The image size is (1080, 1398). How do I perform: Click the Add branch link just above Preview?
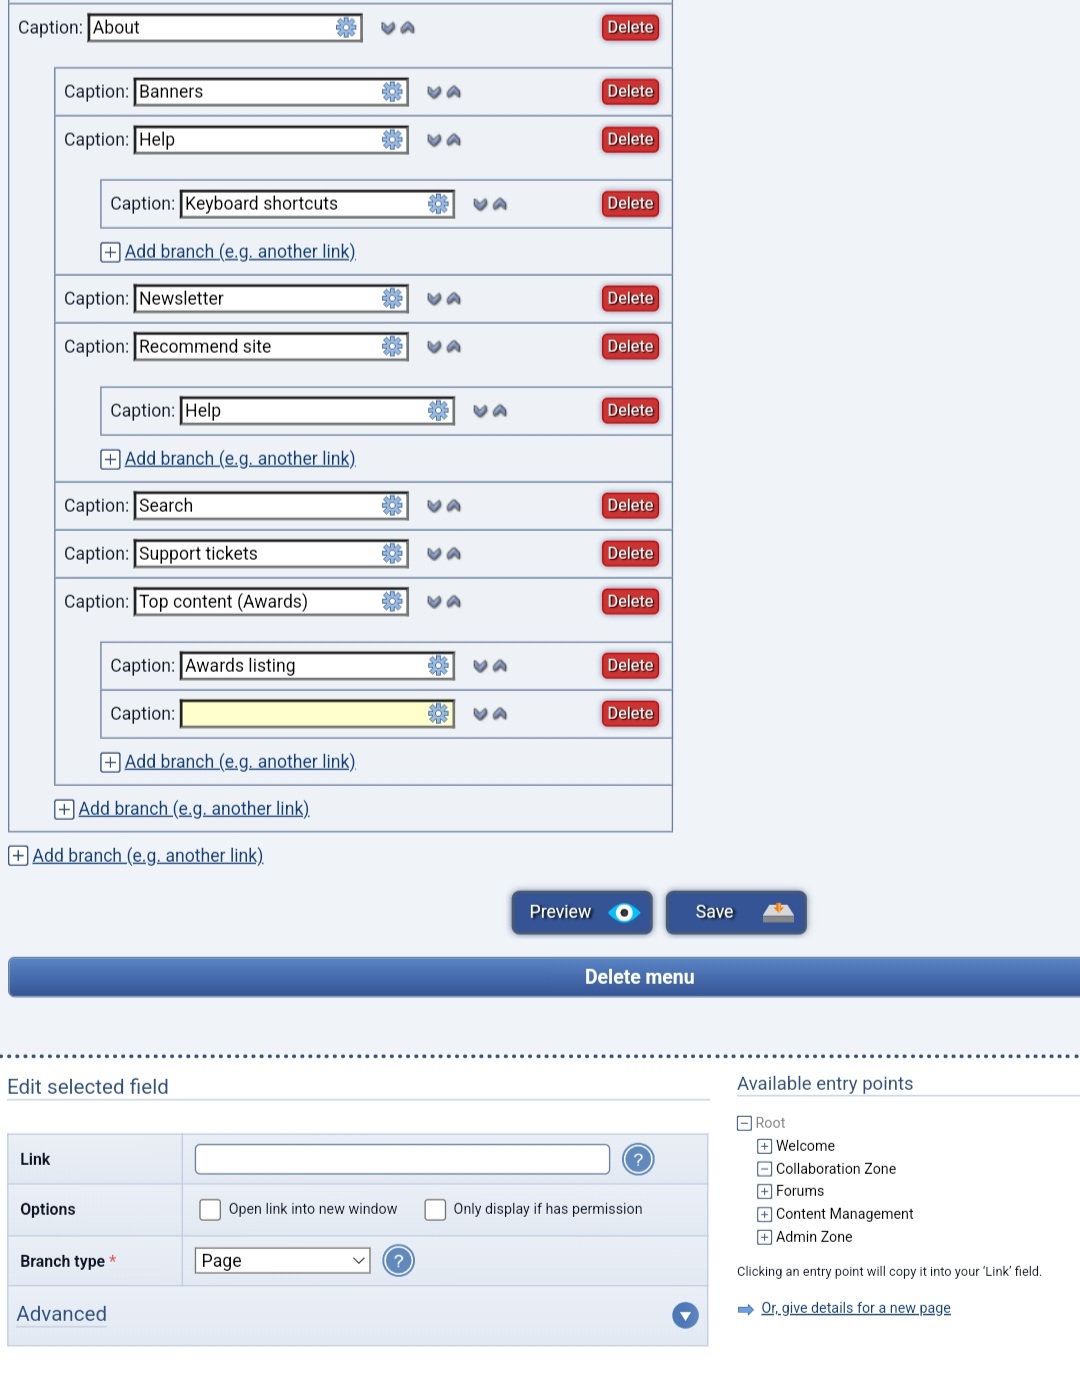(x=148, y=856)
